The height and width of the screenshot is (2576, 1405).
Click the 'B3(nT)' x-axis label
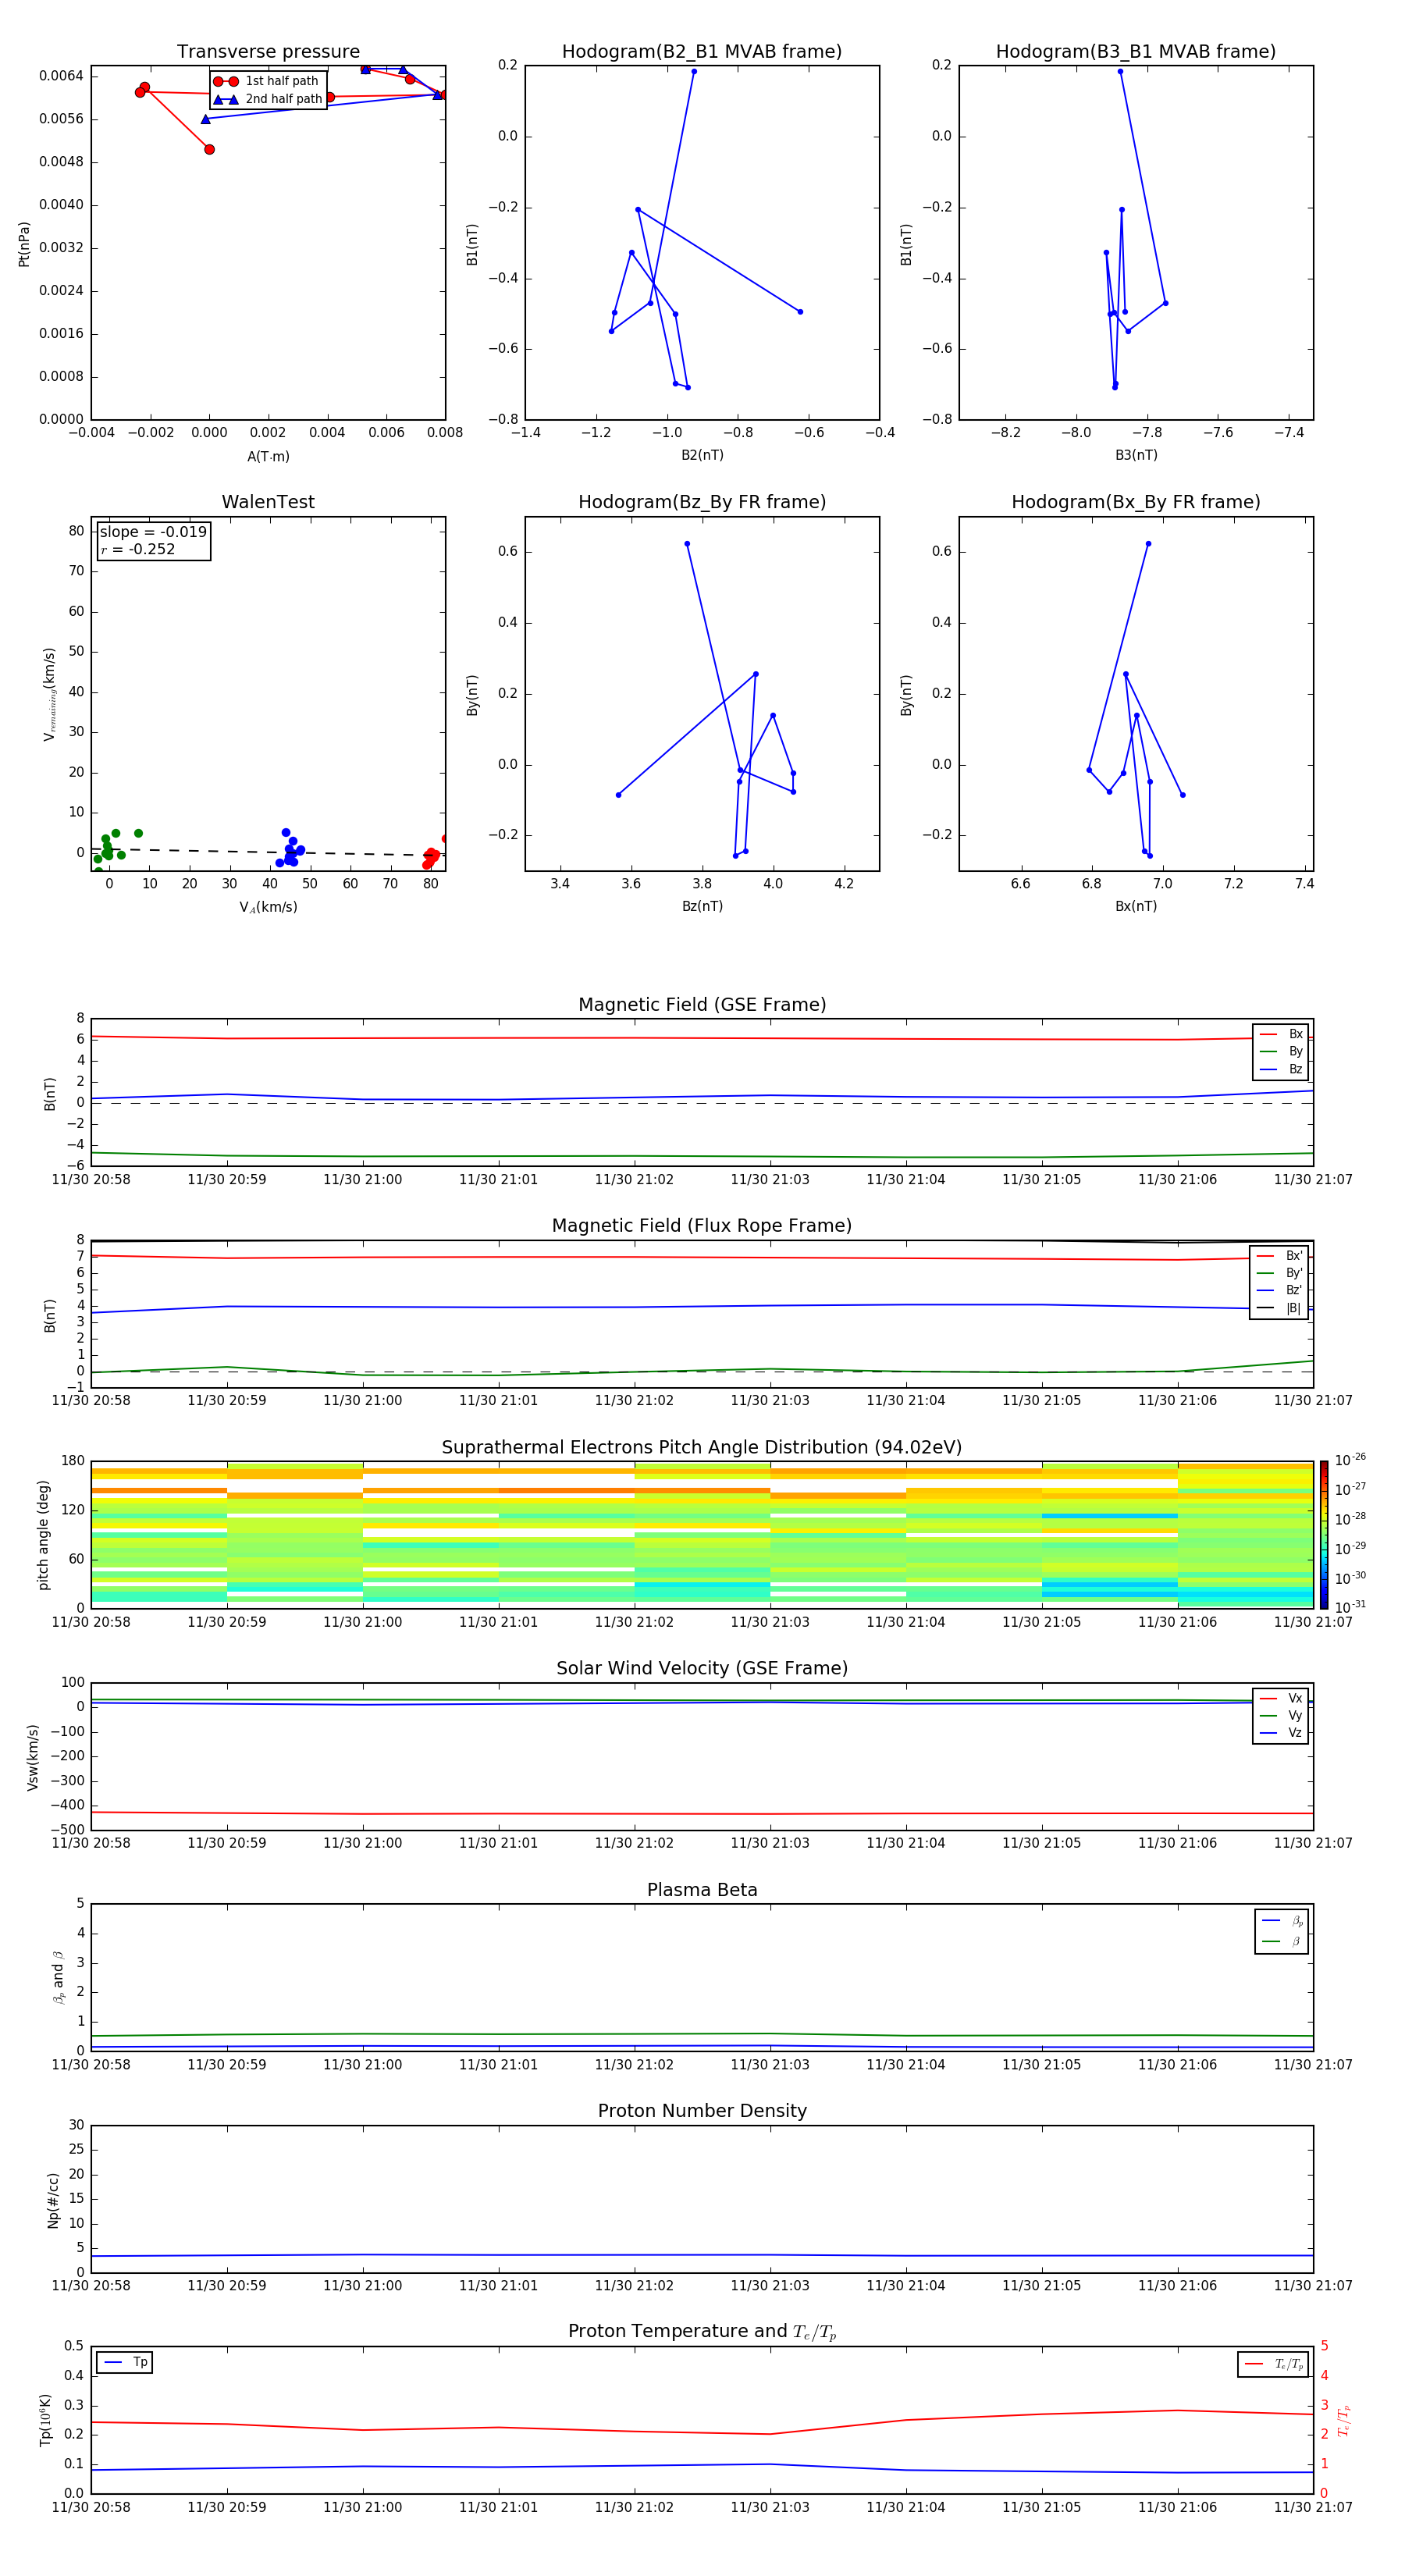(x=1136, y=455)
